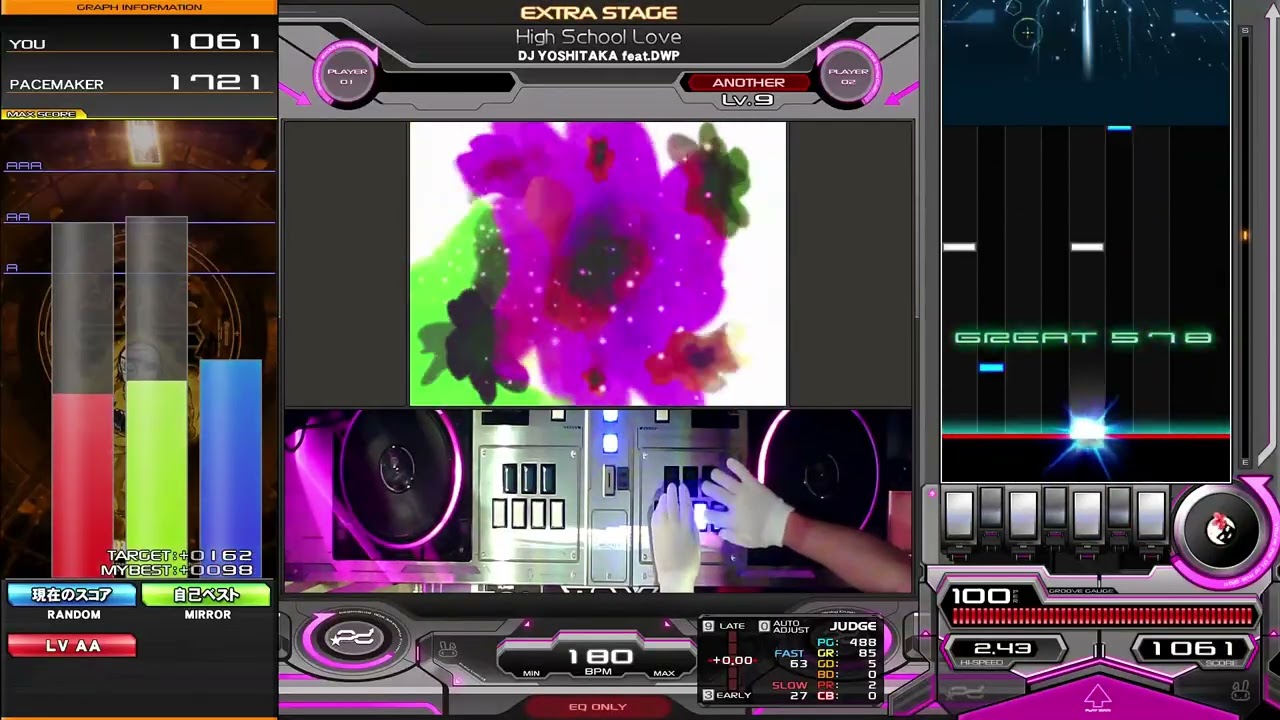
Task: Click the YOU 1061 score row
Action: pyautogui.click(x=138, y=42)
